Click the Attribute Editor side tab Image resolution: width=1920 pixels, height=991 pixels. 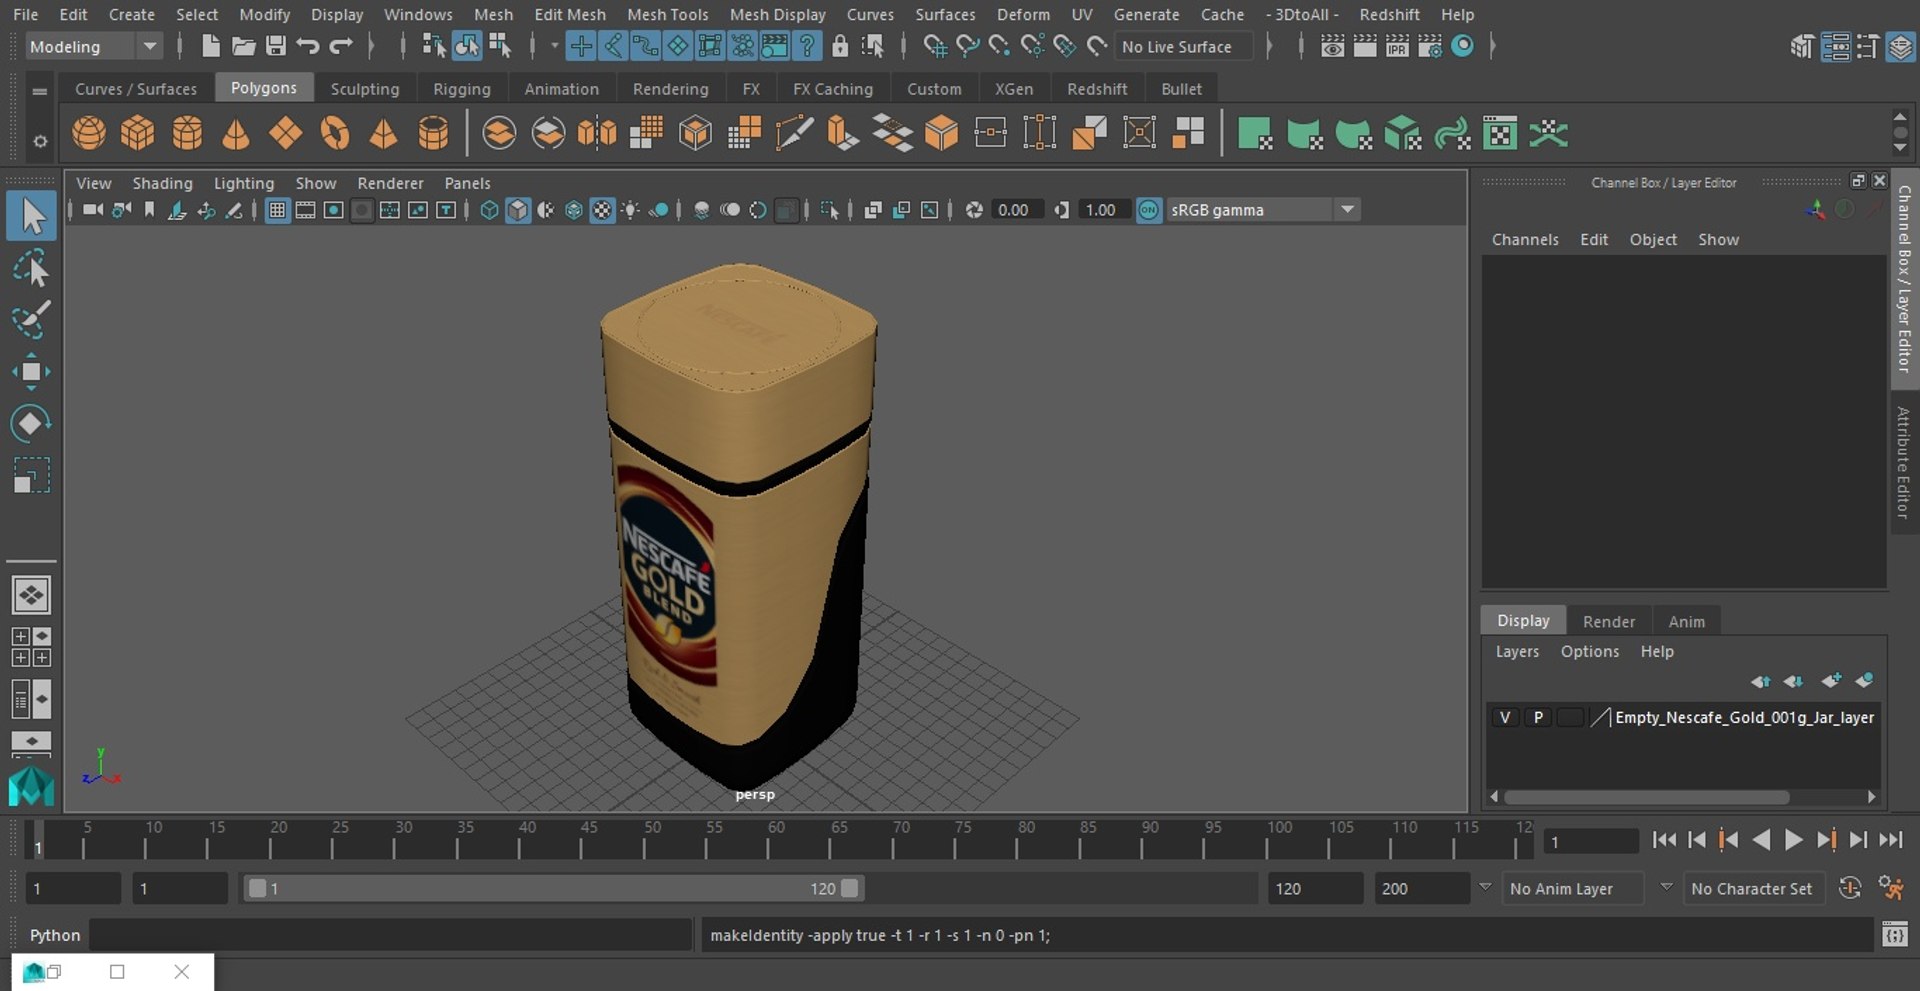coord(1904,462)
